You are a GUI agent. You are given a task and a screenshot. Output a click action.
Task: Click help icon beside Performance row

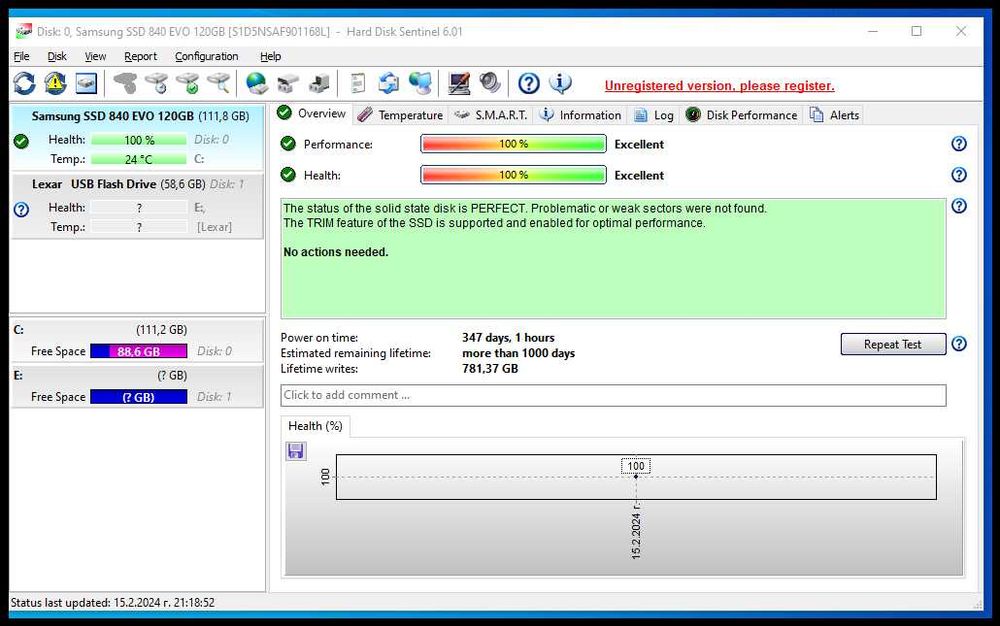click(x=959, y=144)
